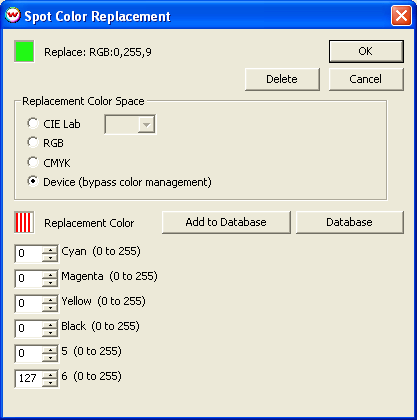Select the RGB color space option

pos(33,143)
